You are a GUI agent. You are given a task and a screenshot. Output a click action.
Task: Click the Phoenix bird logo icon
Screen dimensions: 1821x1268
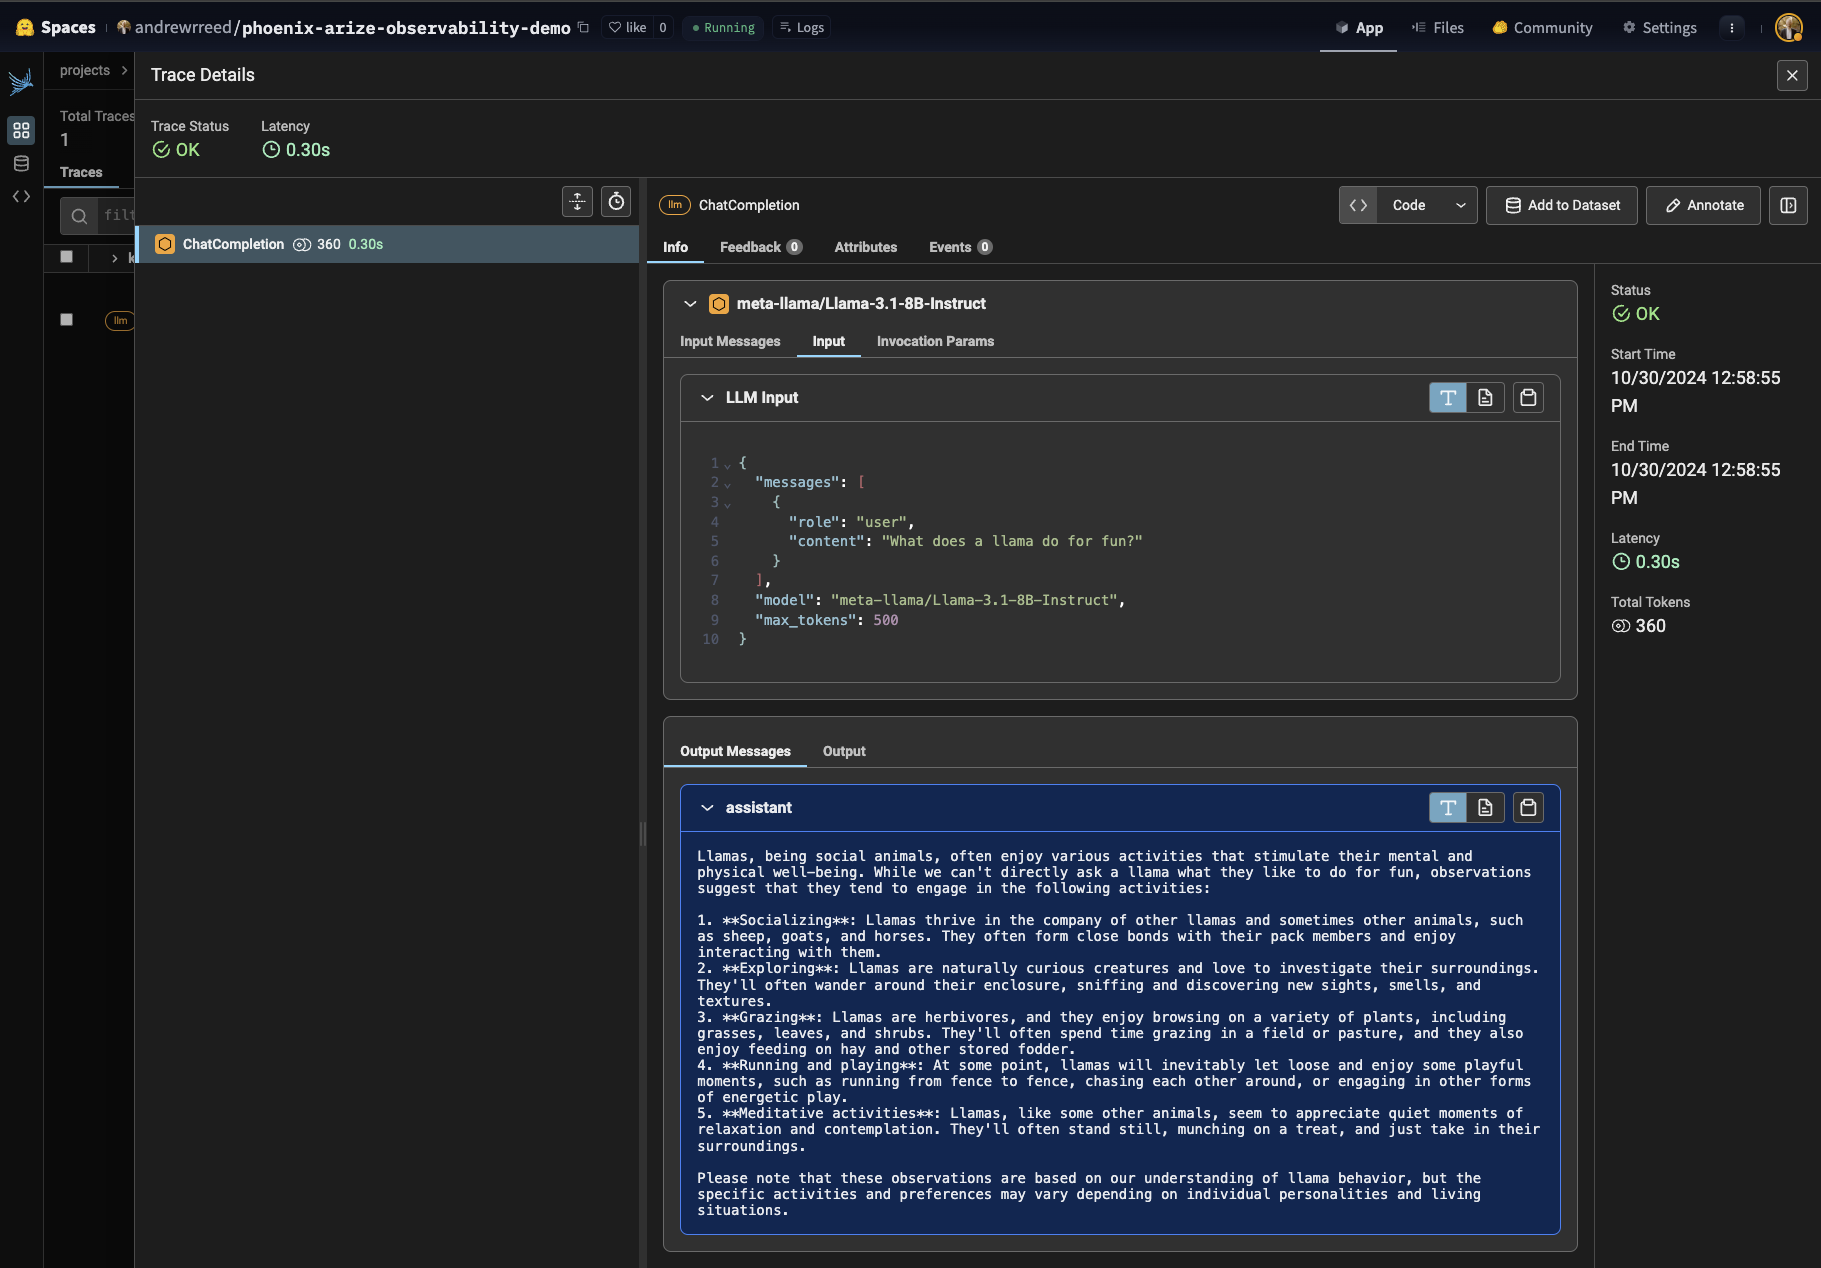(x=21, y=82)
